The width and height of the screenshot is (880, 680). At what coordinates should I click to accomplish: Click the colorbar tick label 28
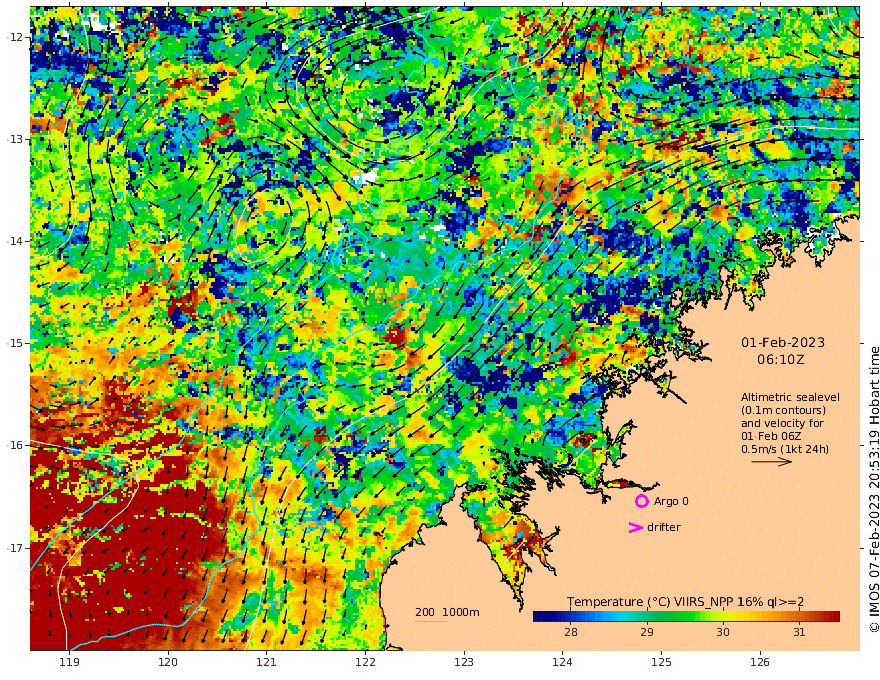coord(571,632)
